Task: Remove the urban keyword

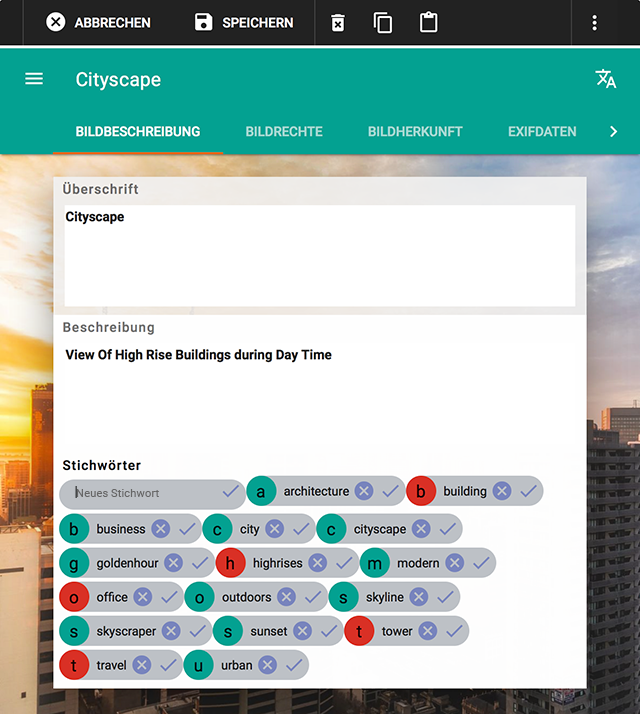Action: pyautogui.click(x=267, y=665)
